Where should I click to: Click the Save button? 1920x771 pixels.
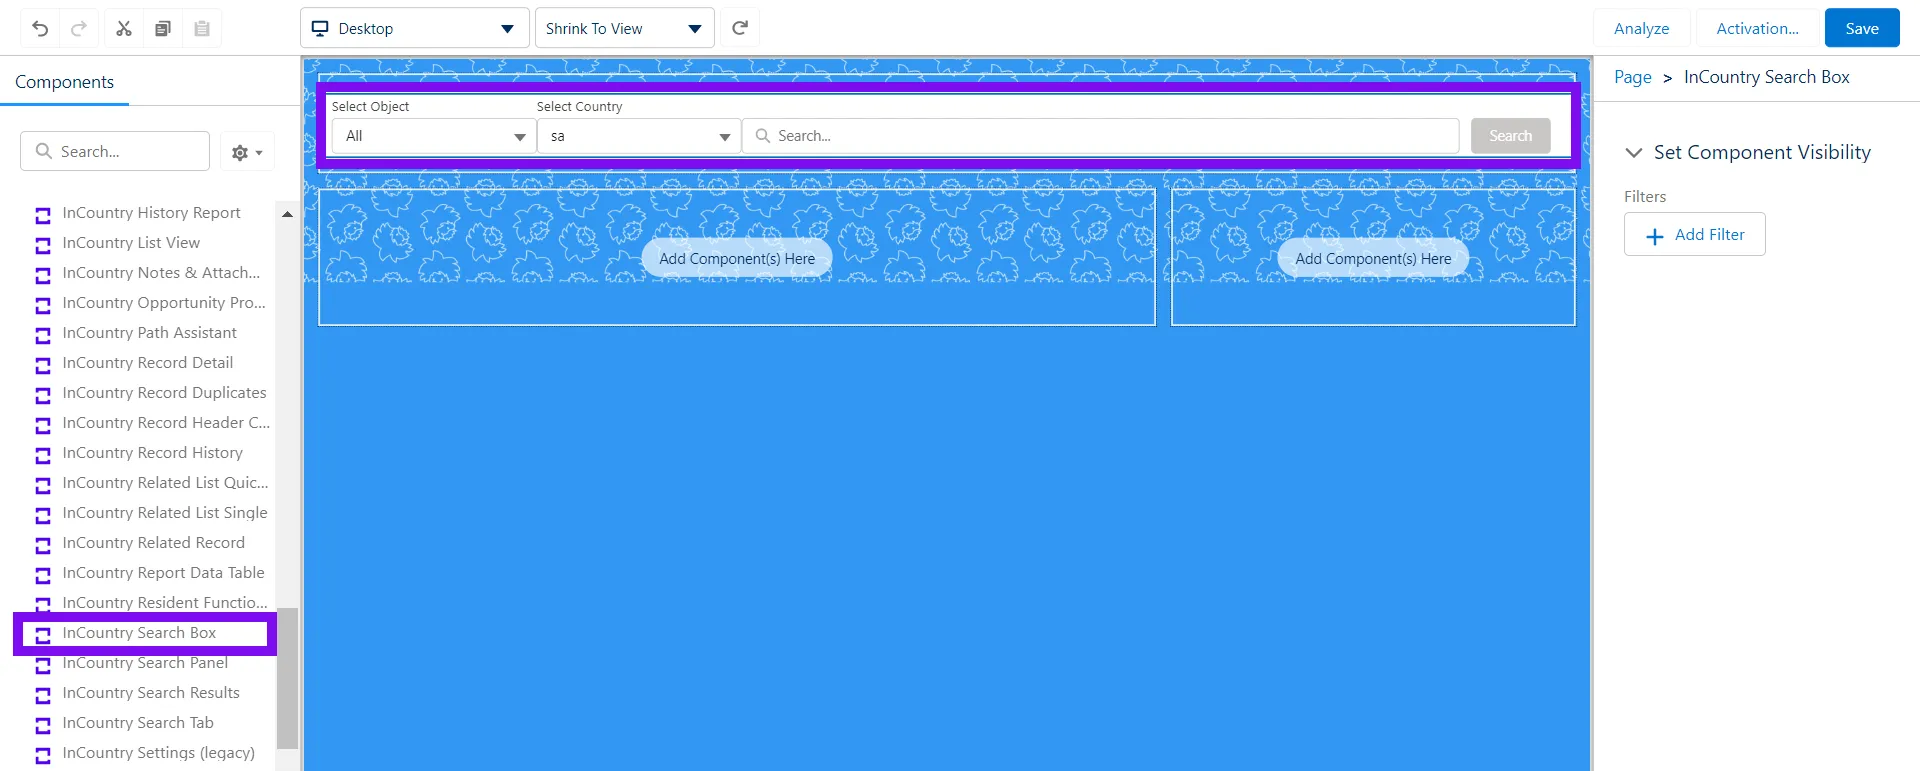(x=1861, y=29)
